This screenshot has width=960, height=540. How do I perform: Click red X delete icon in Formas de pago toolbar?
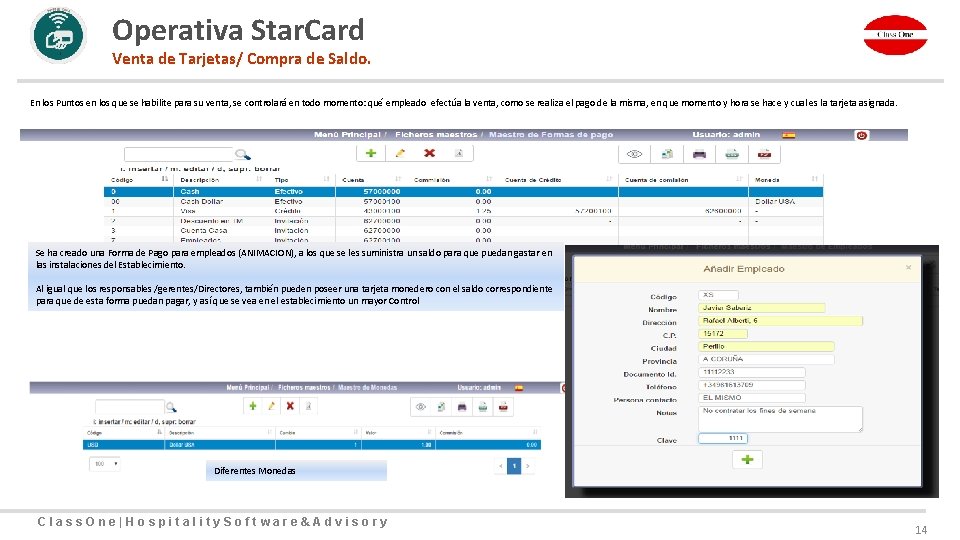(429, 153)
